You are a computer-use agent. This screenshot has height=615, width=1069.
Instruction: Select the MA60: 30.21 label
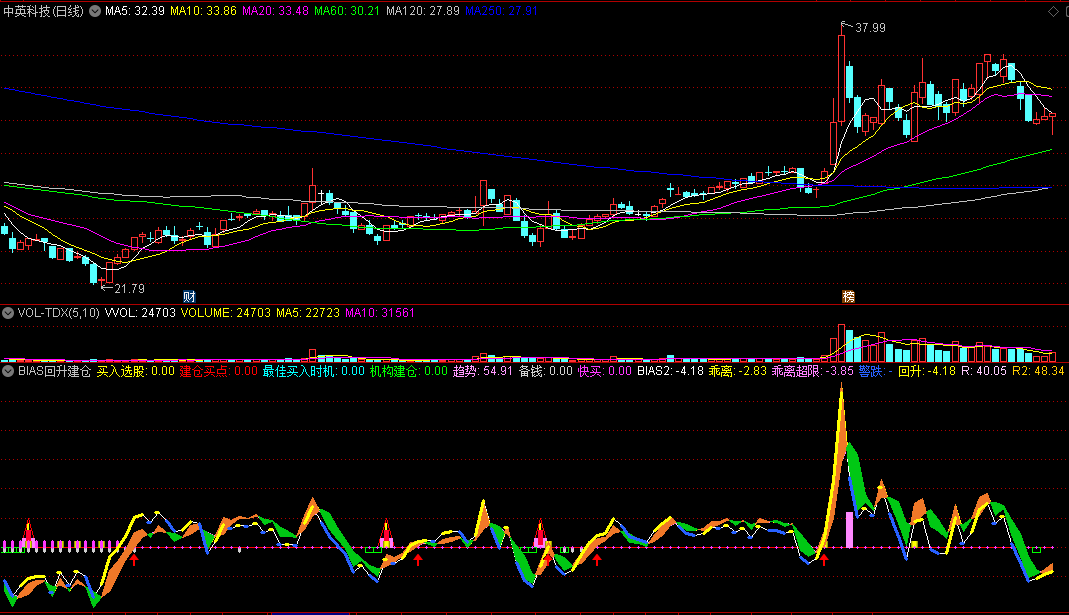pos(347,11)
